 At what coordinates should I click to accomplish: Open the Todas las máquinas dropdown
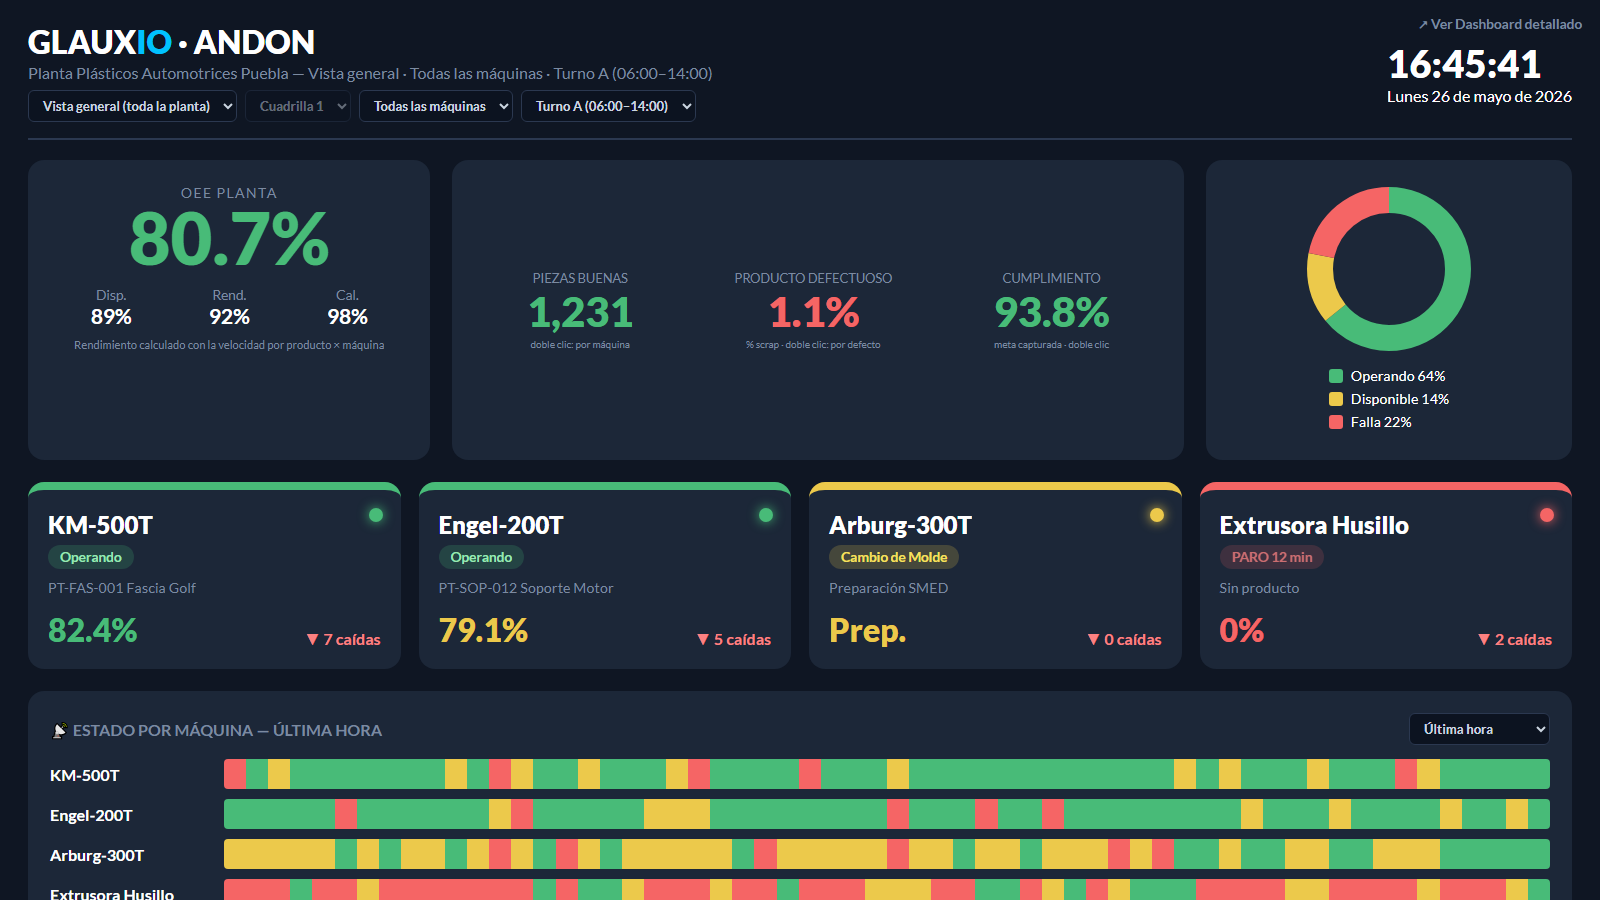(436, 106)
